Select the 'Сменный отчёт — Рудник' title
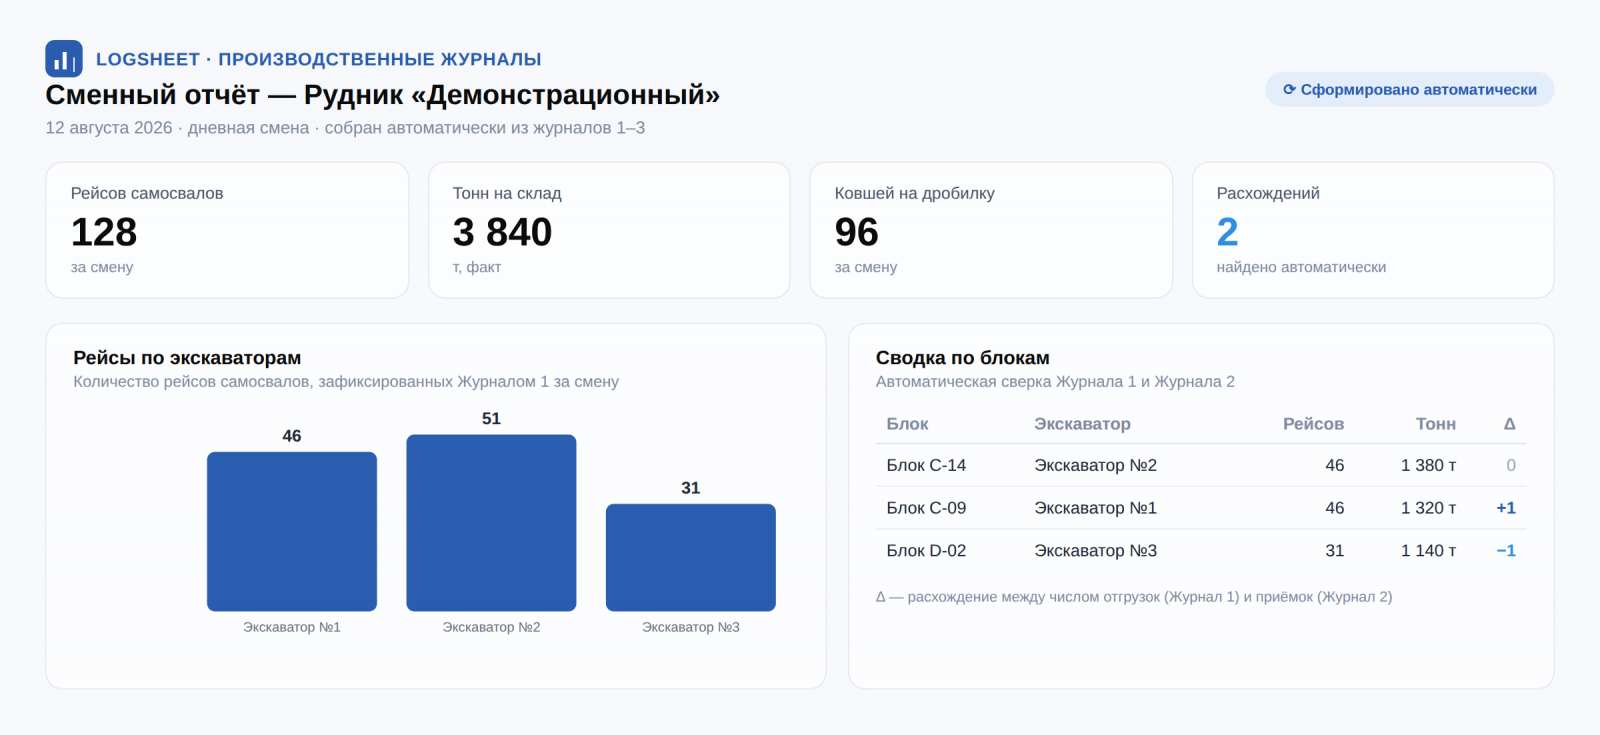Screen dimensions: 1600x735 click(x=383, y=95)
